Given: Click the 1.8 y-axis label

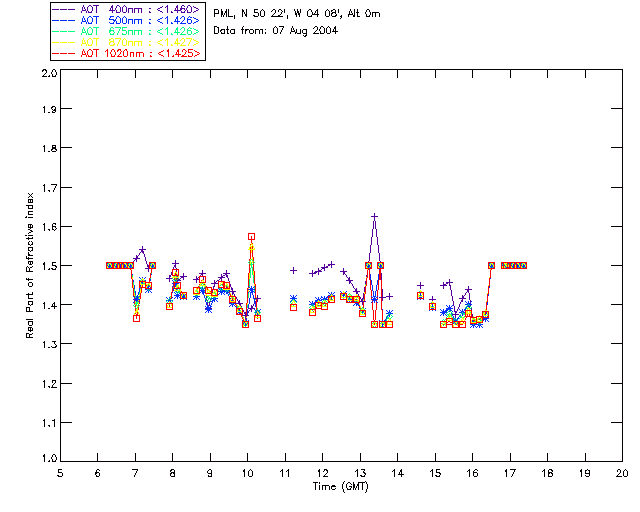Looking at the screenshot, I should click(49, 148).
